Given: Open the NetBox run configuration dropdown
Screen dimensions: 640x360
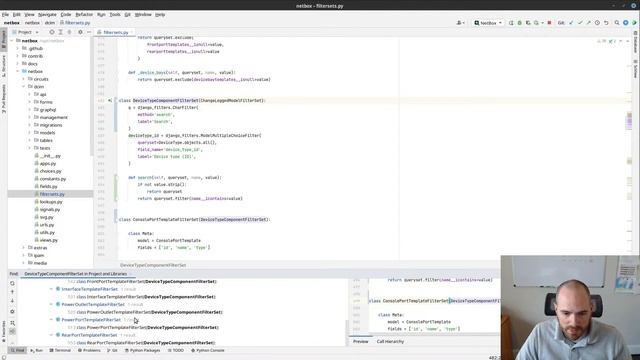Looking at the screenshot, I should tap(488, 23).
